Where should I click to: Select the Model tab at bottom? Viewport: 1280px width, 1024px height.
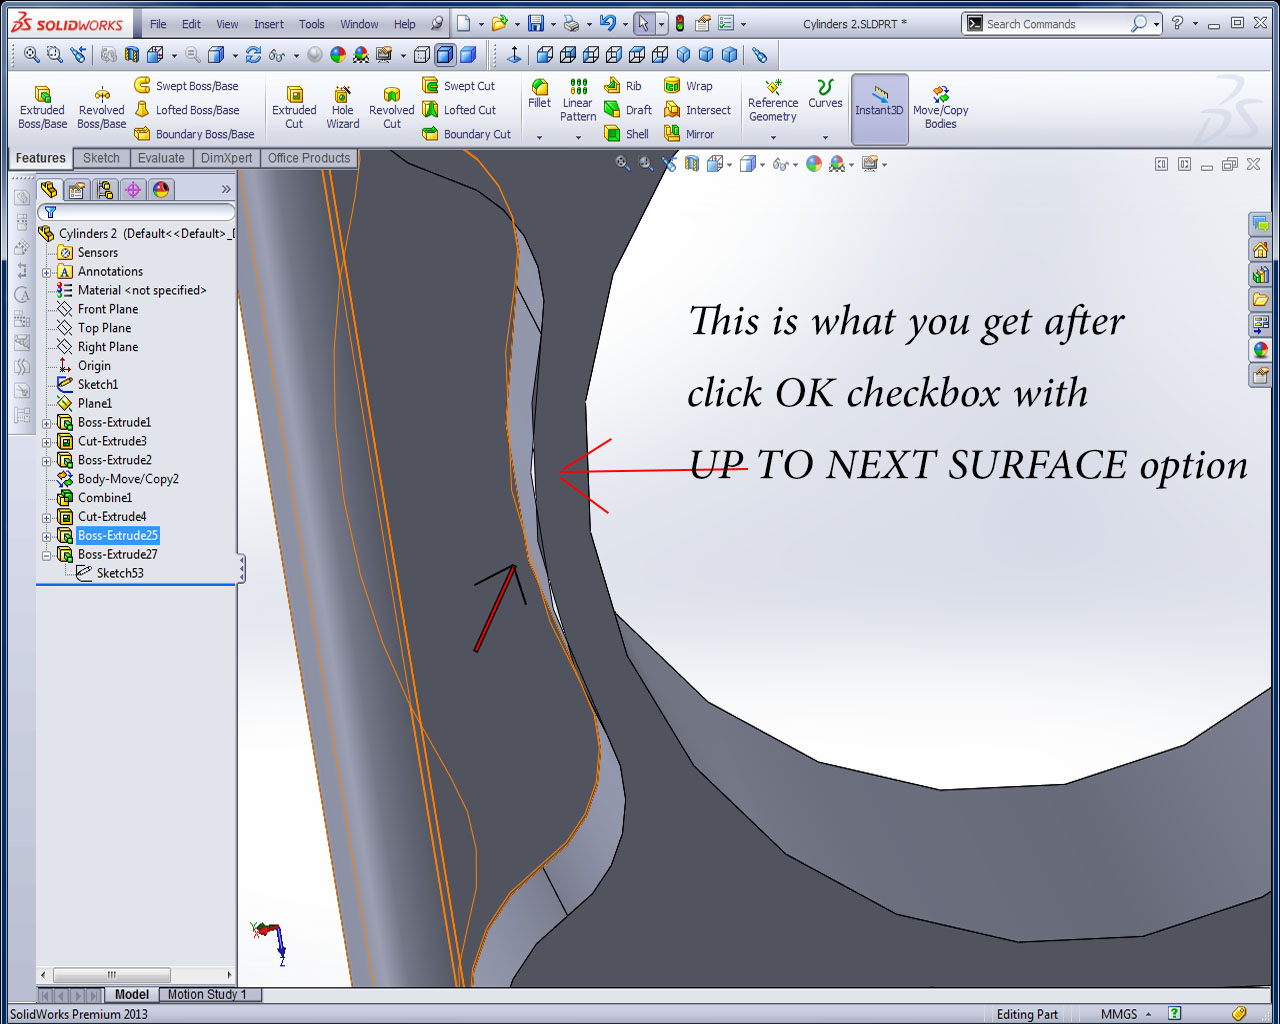131,994
